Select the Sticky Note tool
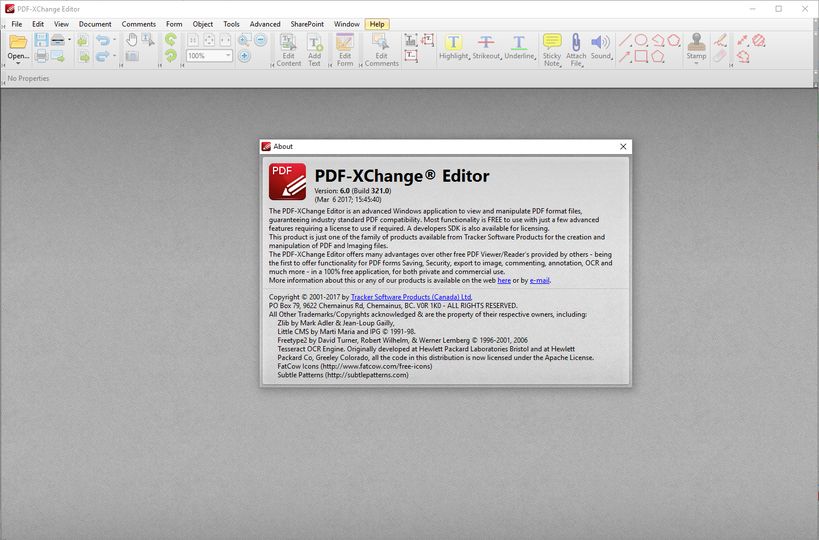Image resolution: width=819 pixels, height=540 pixels. point(552,51)
